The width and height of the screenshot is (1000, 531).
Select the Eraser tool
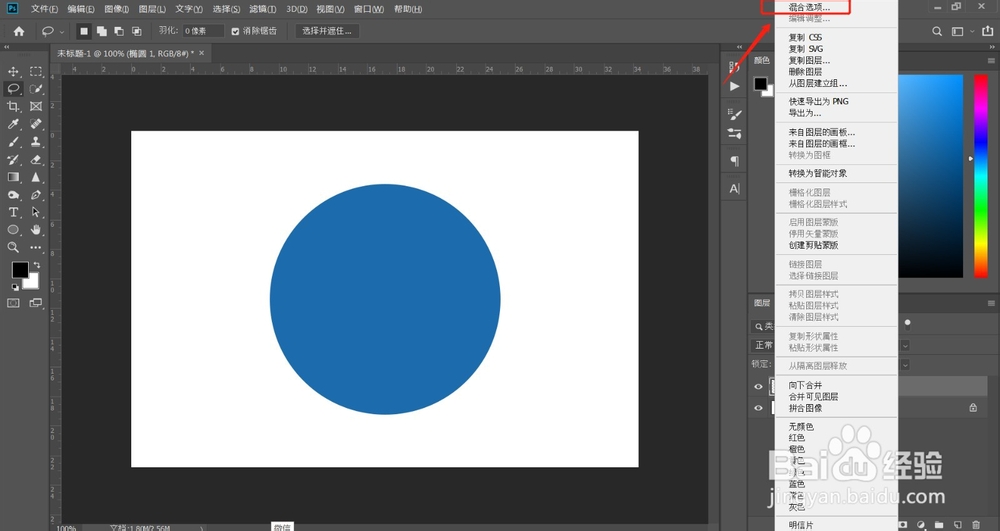pyautogui.click(x=36, y=159)
